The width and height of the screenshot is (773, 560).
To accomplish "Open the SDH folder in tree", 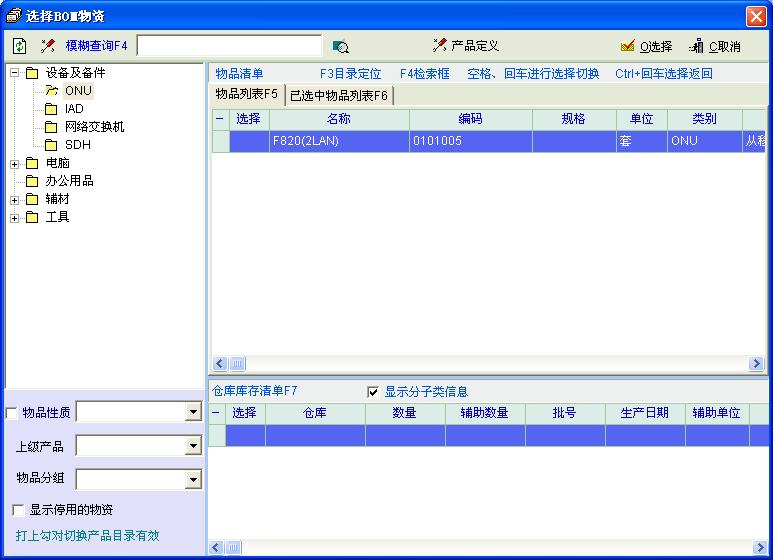I will (x=77, y=145).
